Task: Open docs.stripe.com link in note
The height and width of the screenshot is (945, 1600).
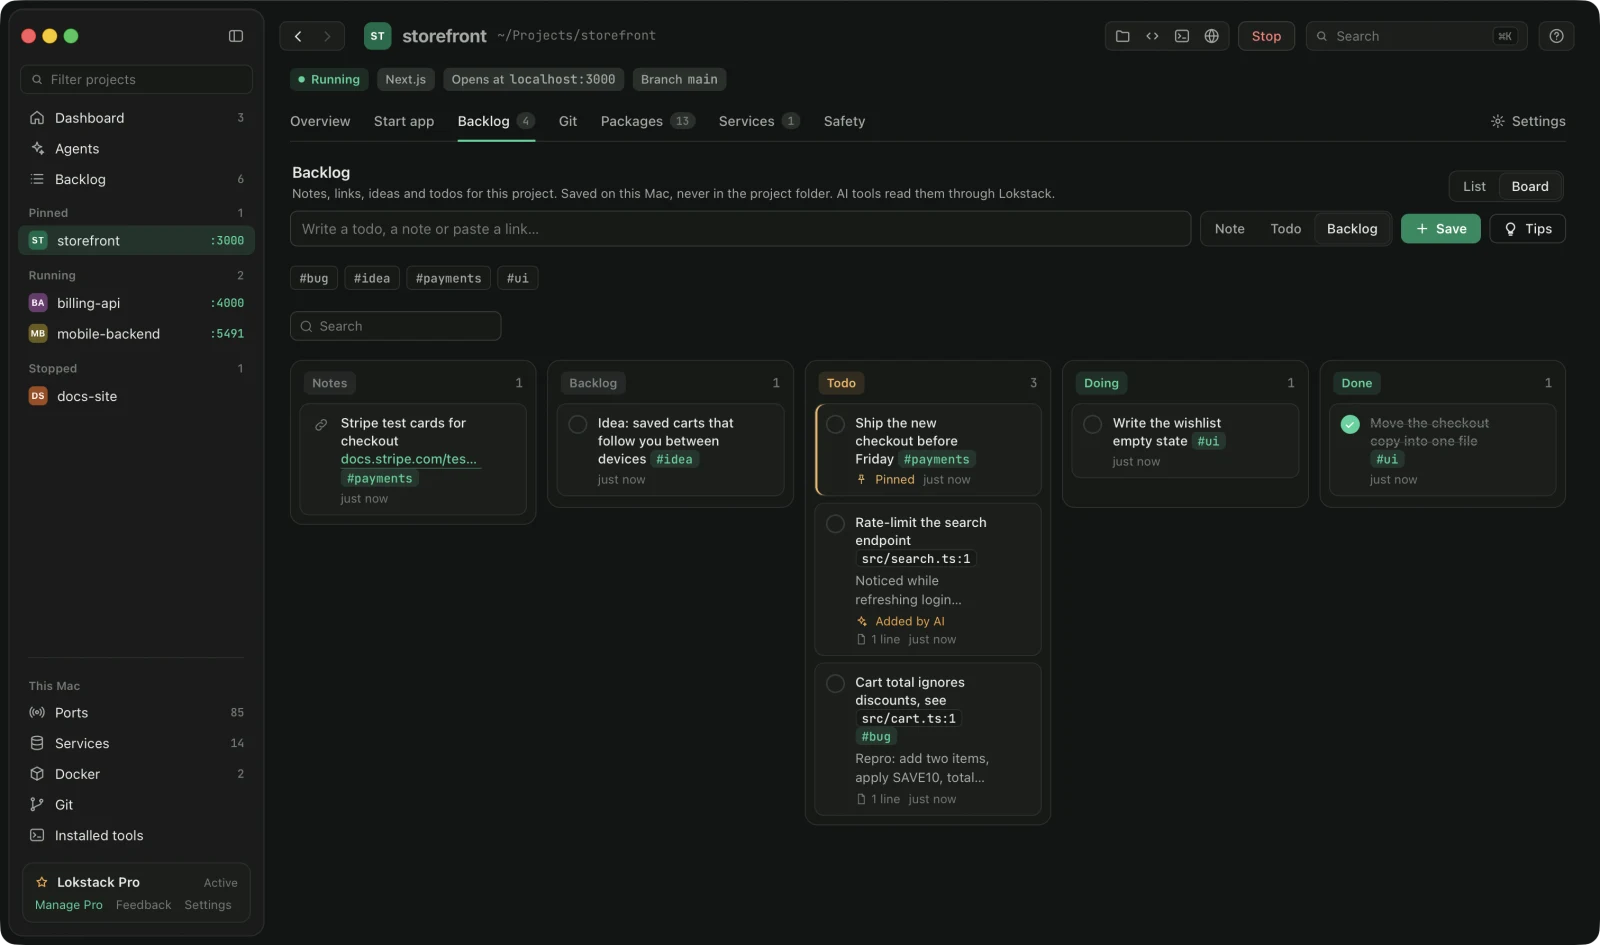Action: click(x=409, y=460)
